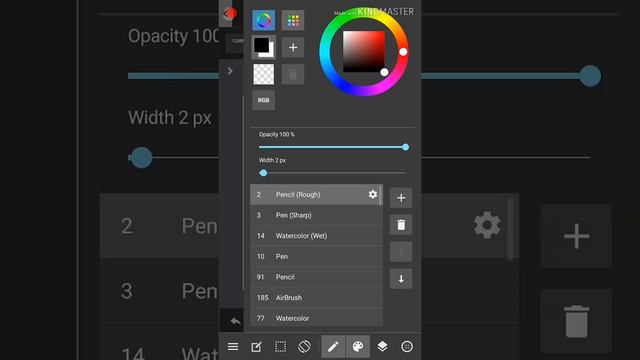The image size is (640, 360).
Task: Add a new brush
Action: pyautogui.click(x=401, y=198)
